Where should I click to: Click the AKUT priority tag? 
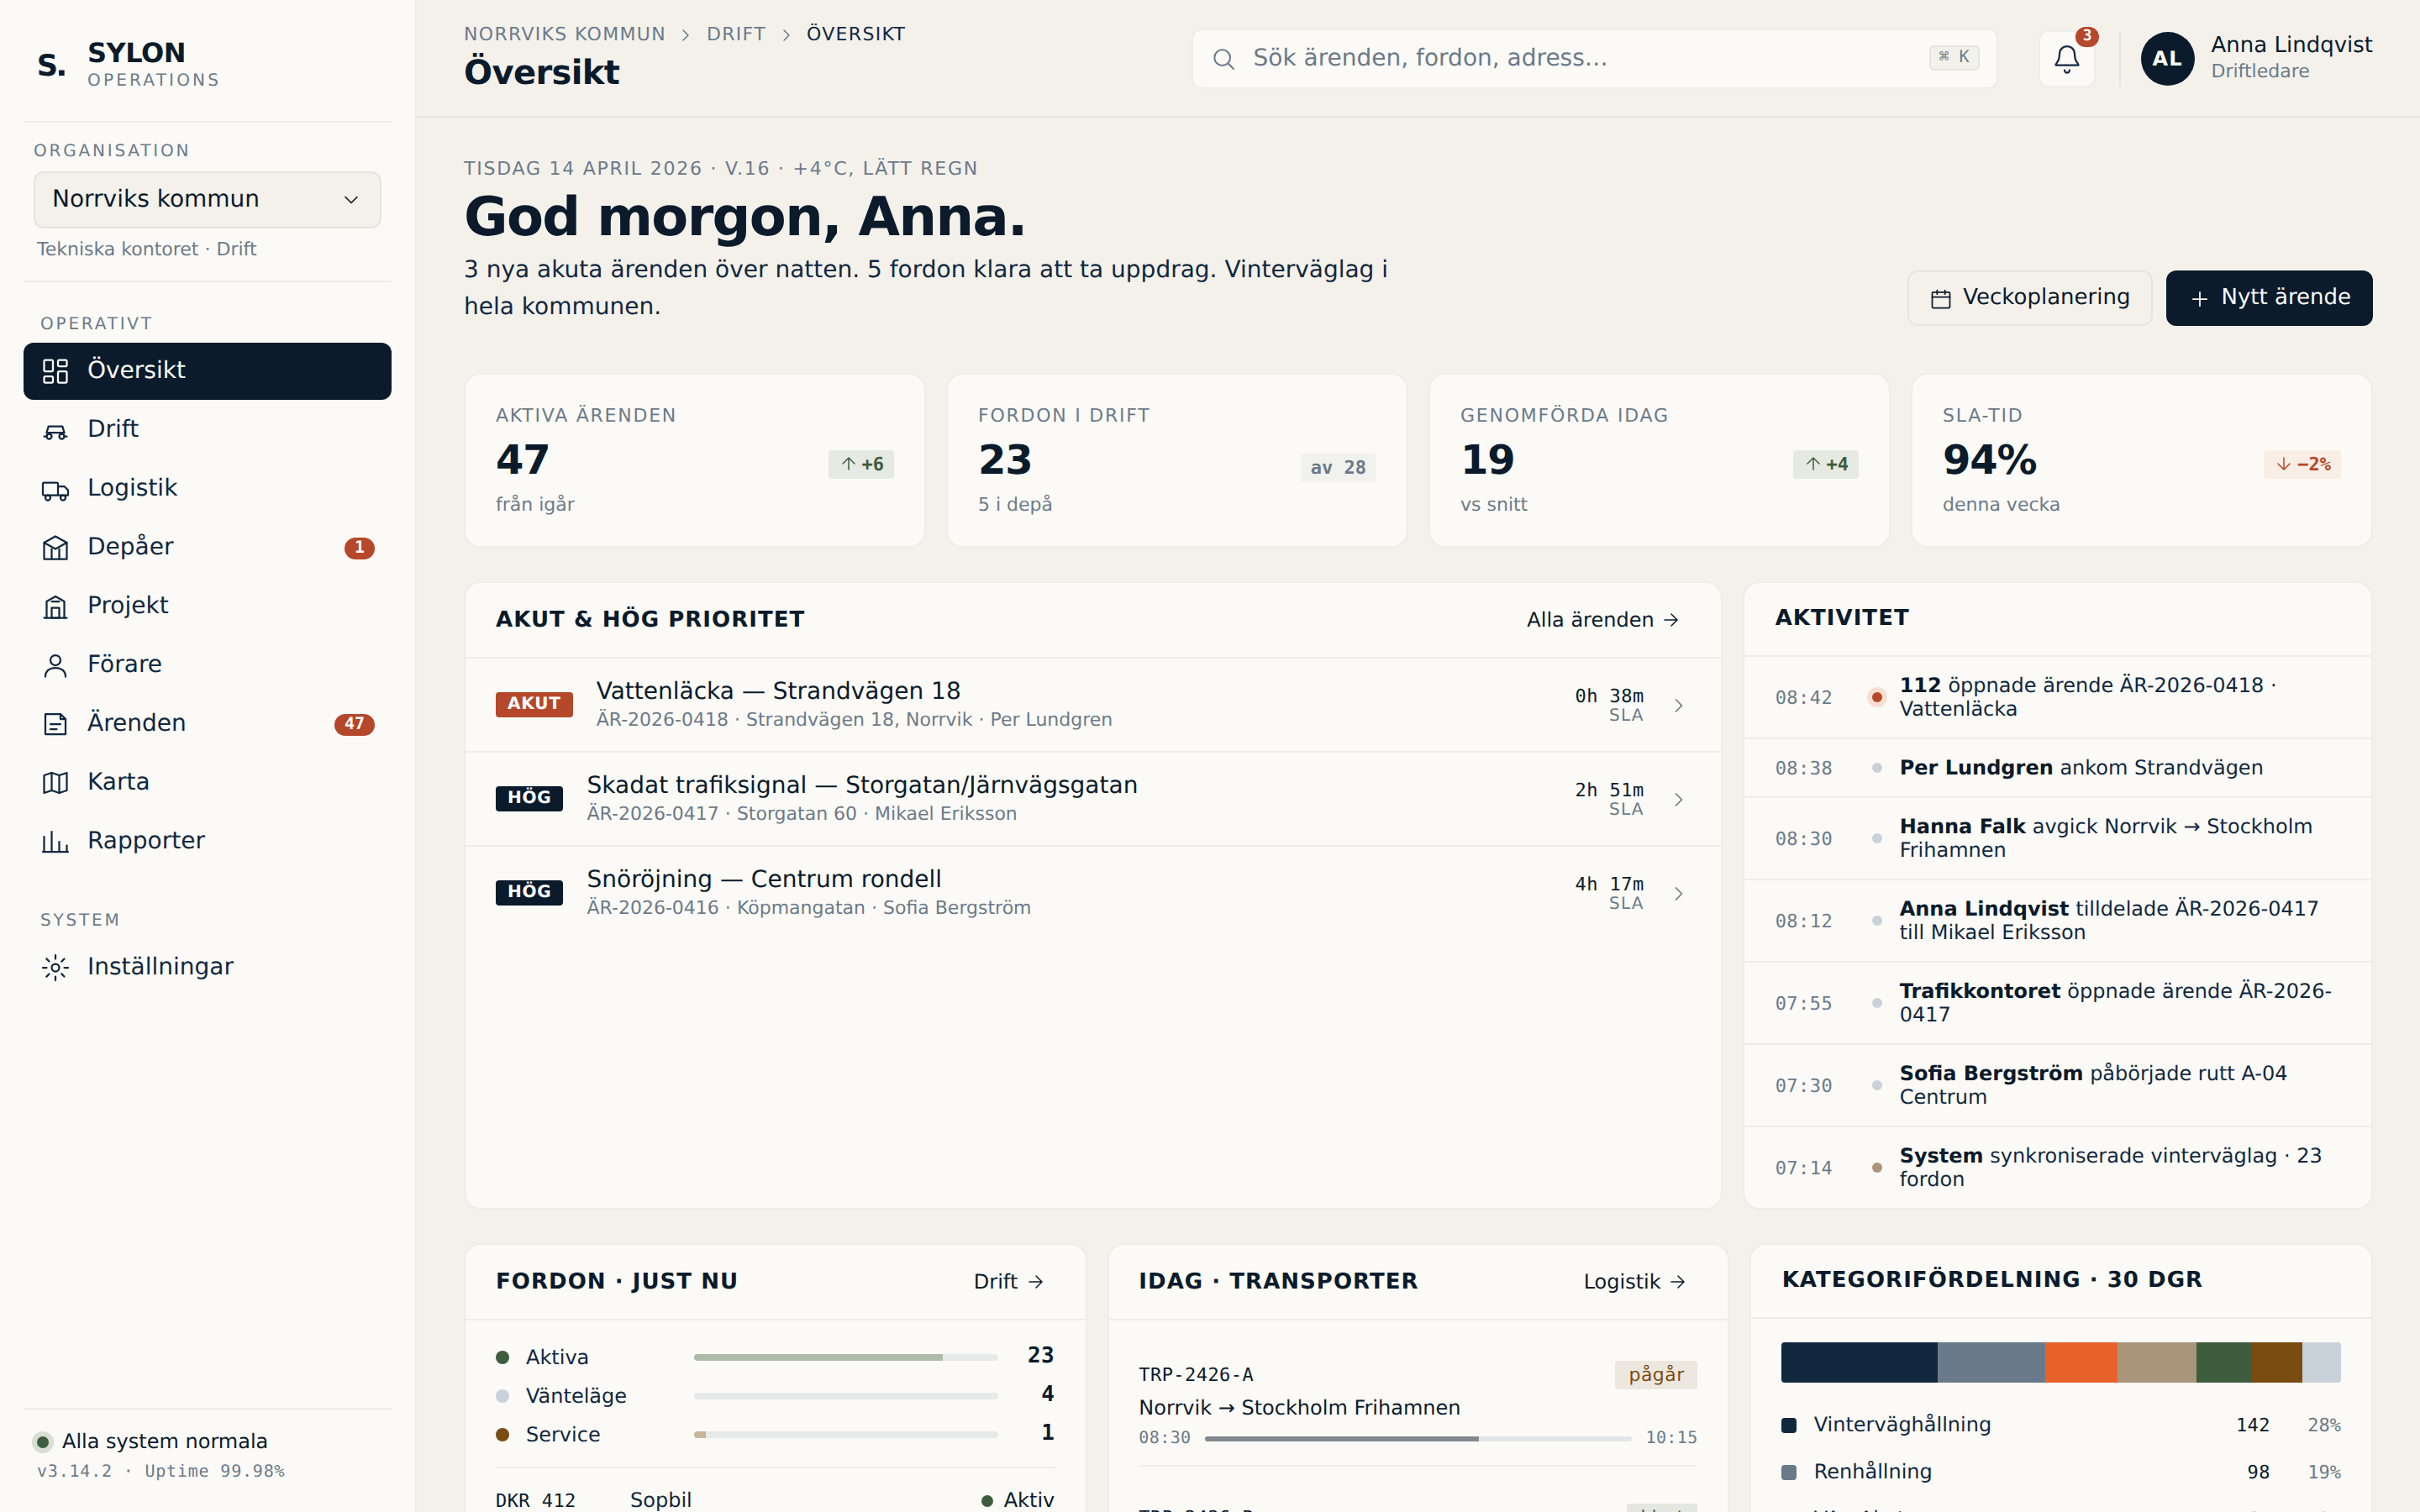[x=534, y=704]
